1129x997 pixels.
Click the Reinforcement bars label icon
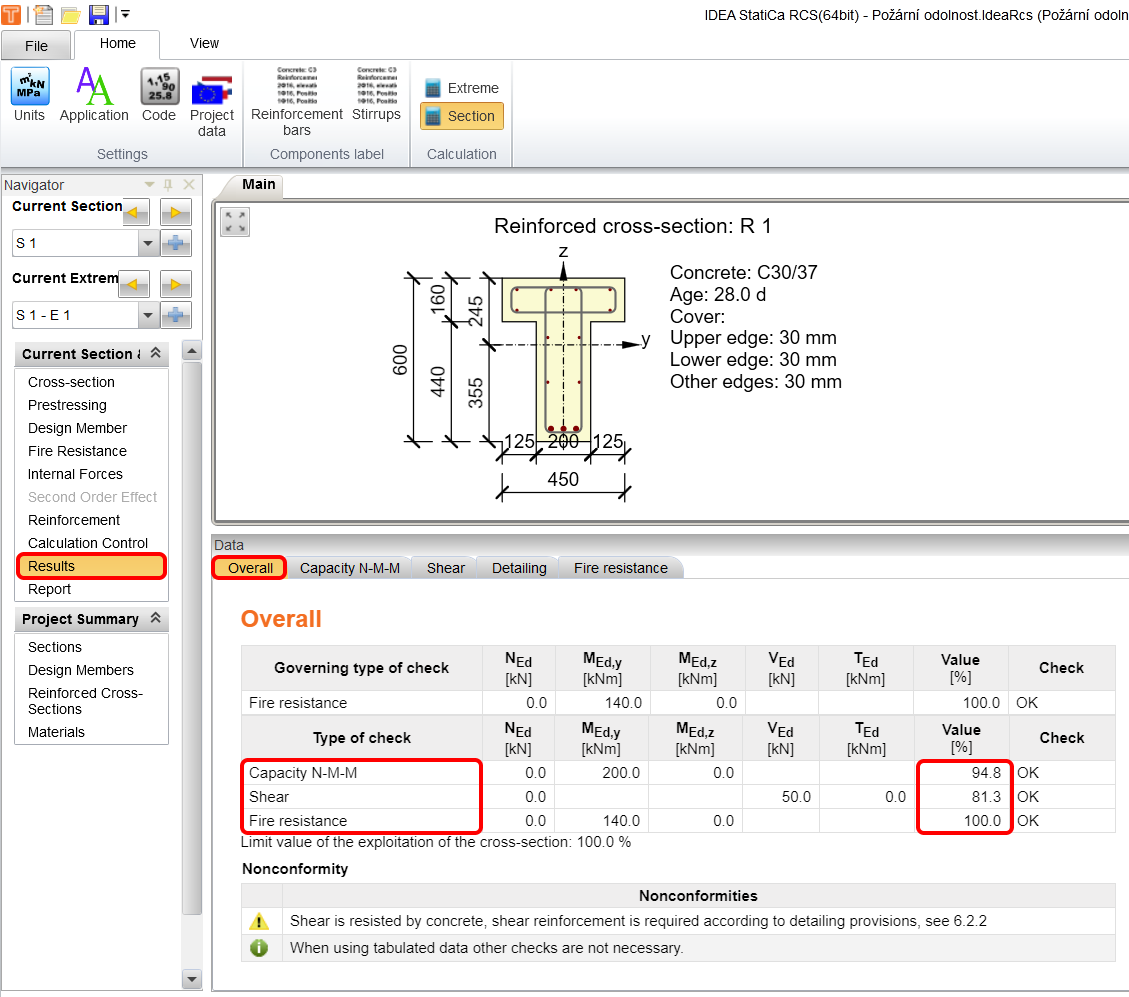296,95
